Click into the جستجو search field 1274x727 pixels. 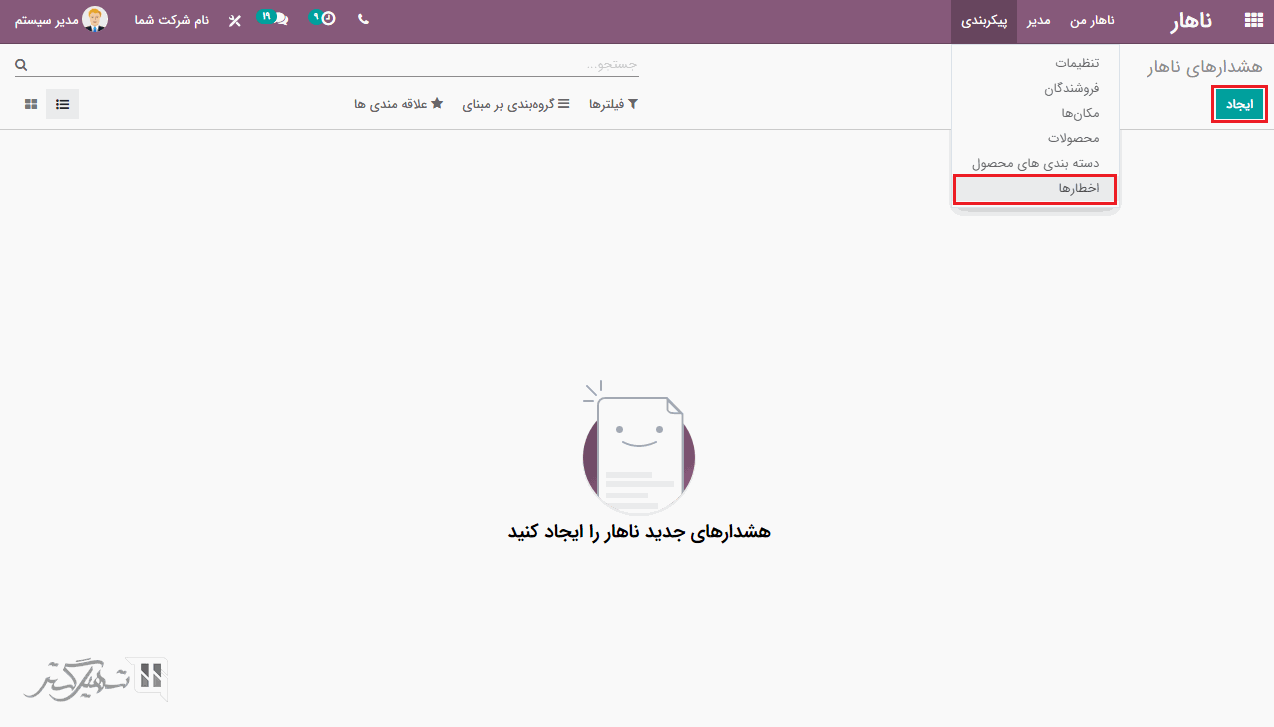330,65
